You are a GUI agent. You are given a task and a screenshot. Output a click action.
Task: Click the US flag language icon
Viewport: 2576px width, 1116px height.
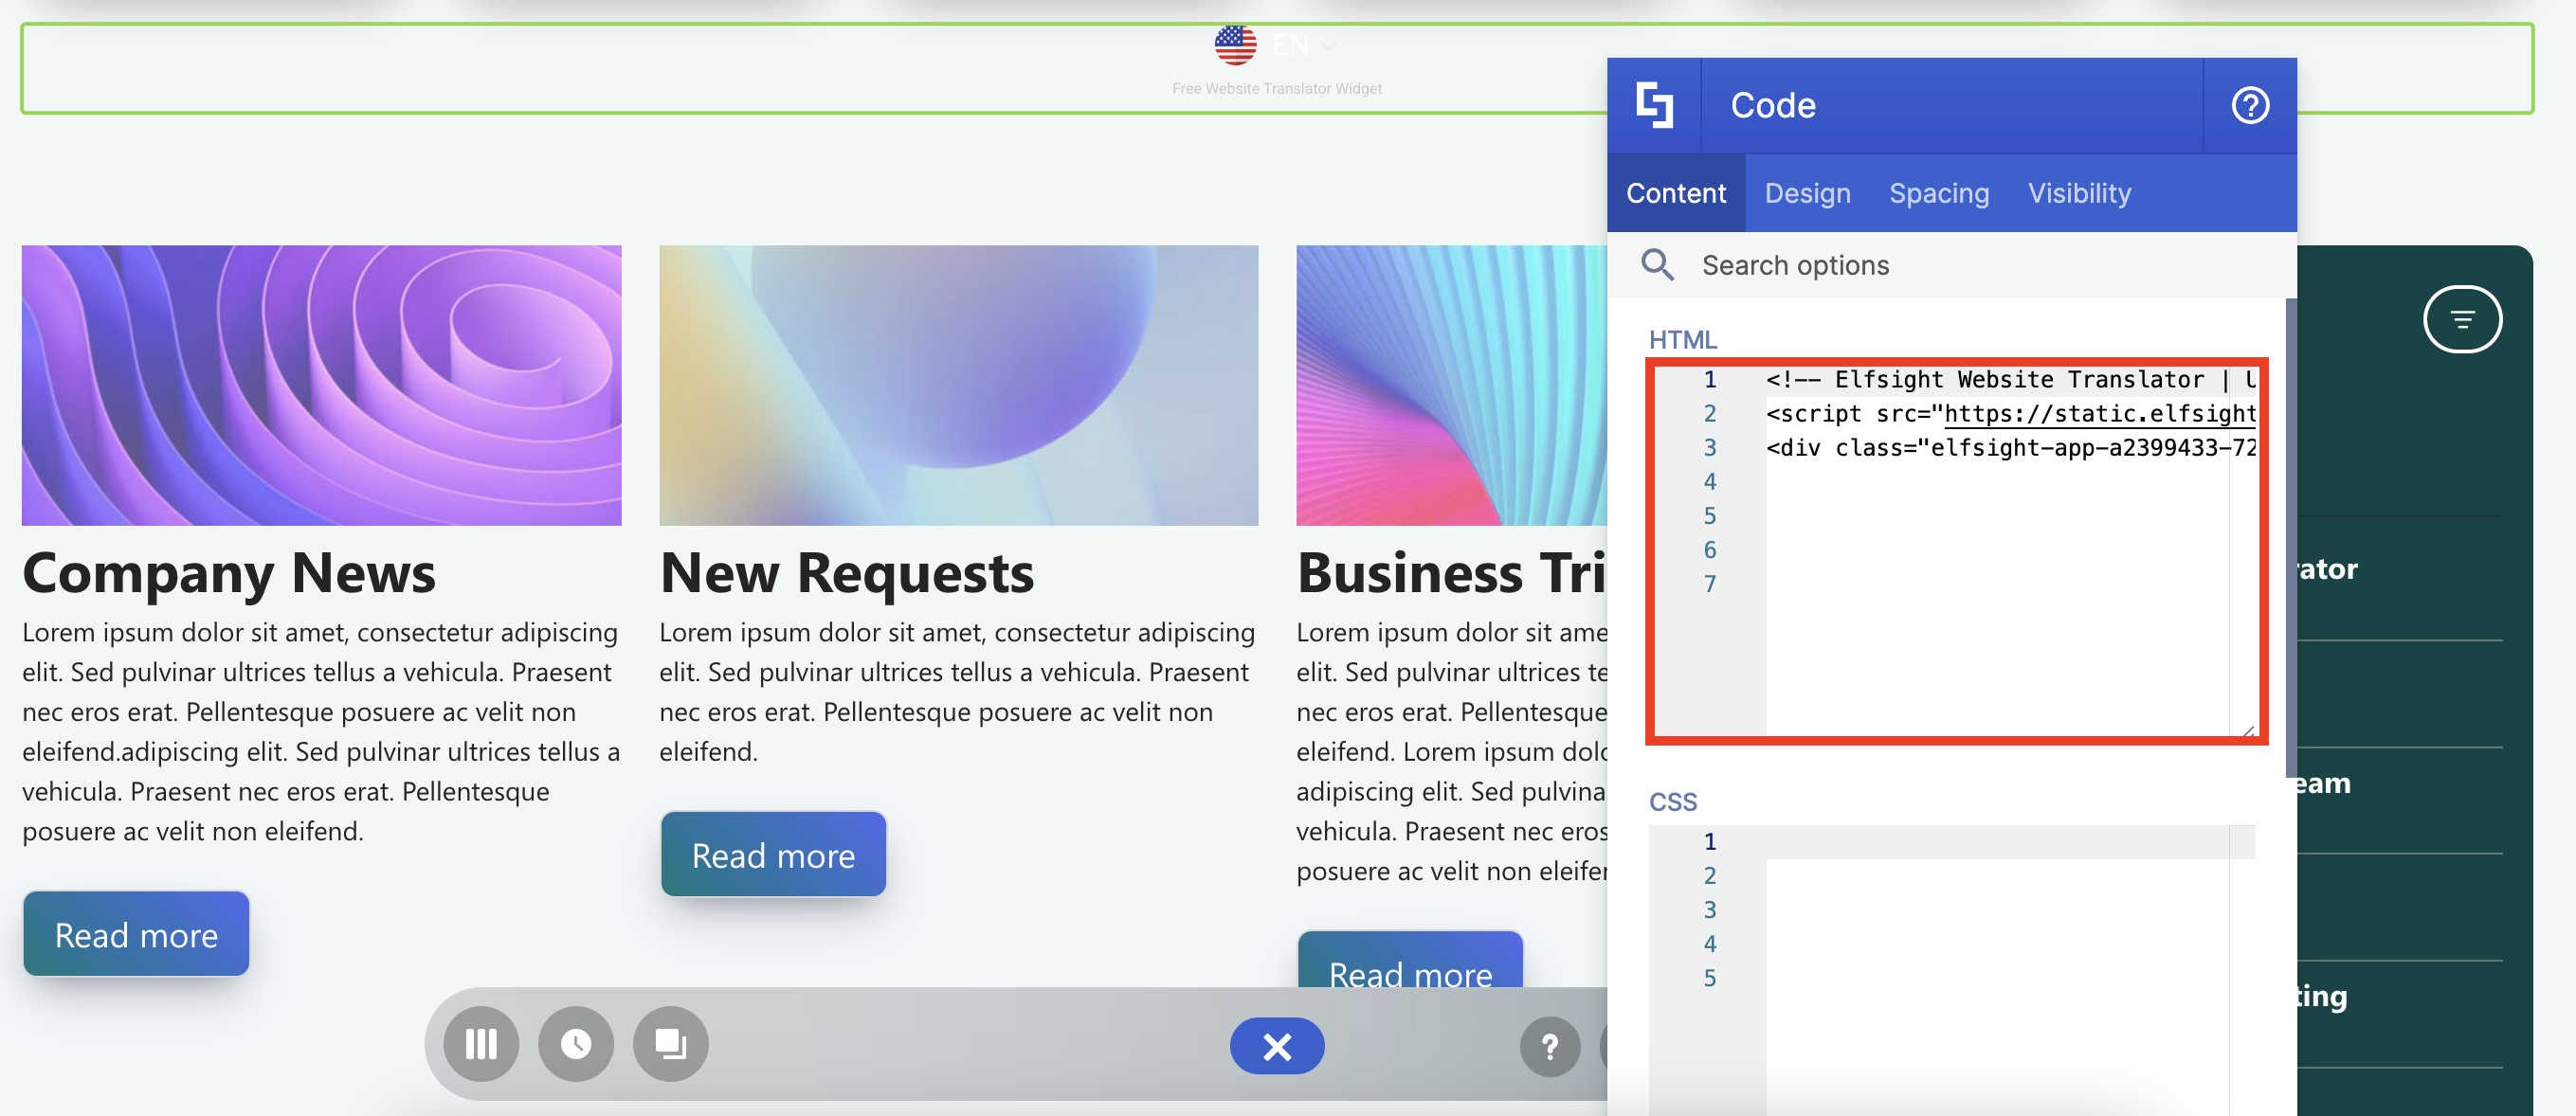coord(1235,45)
